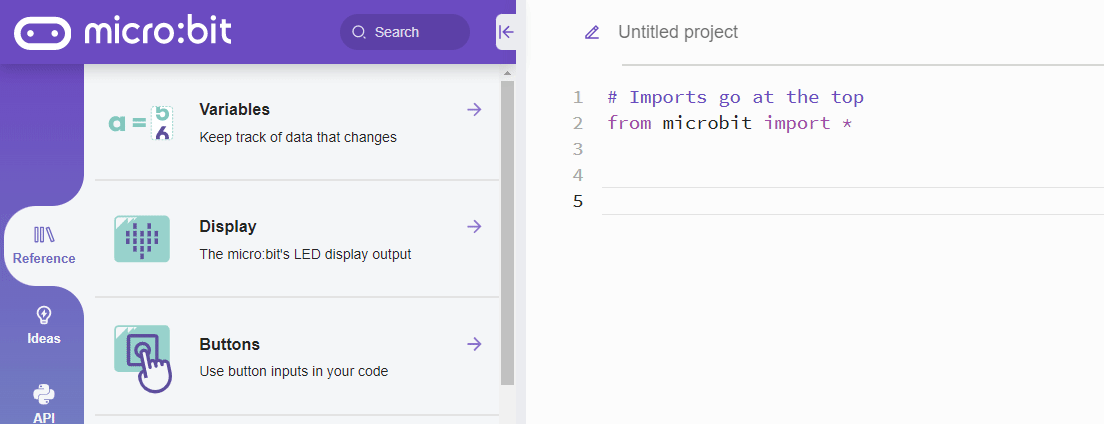Click 'Keep track of data that changes'
Viewport: 1104px width, 424px height.
click(x=298, y=137)
